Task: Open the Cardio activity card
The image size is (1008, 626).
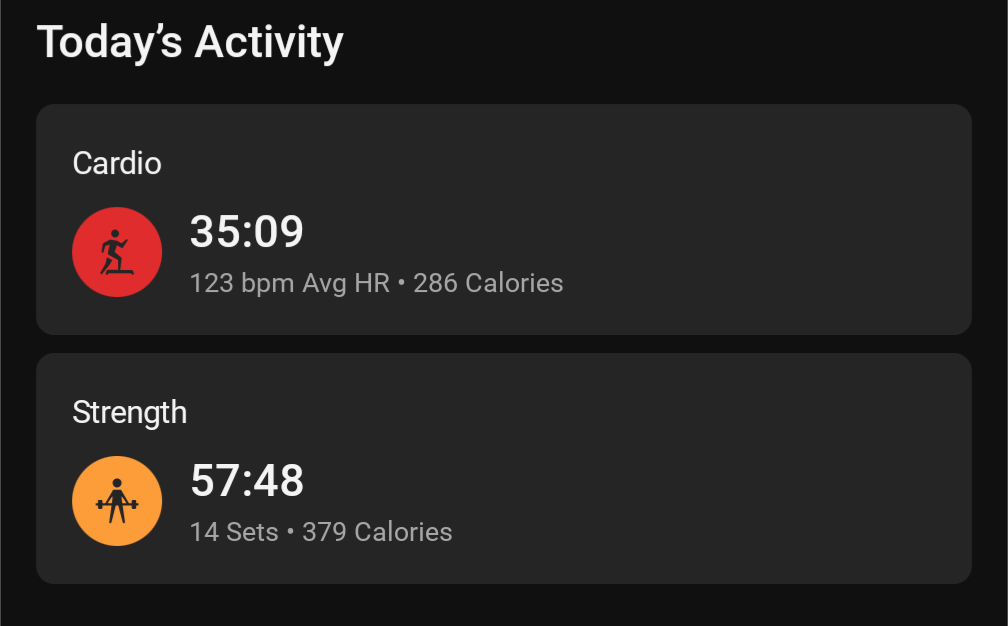Action: [504, 220]
